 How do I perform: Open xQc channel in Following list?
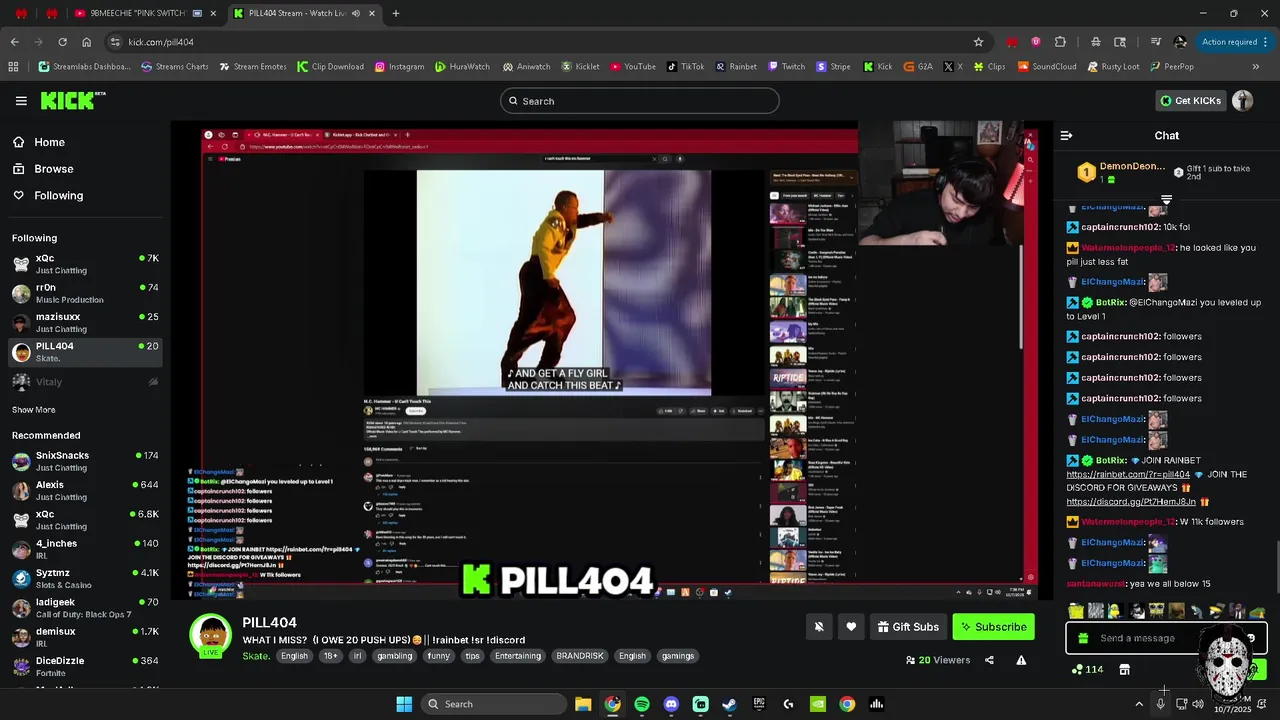tap(85, 264)
